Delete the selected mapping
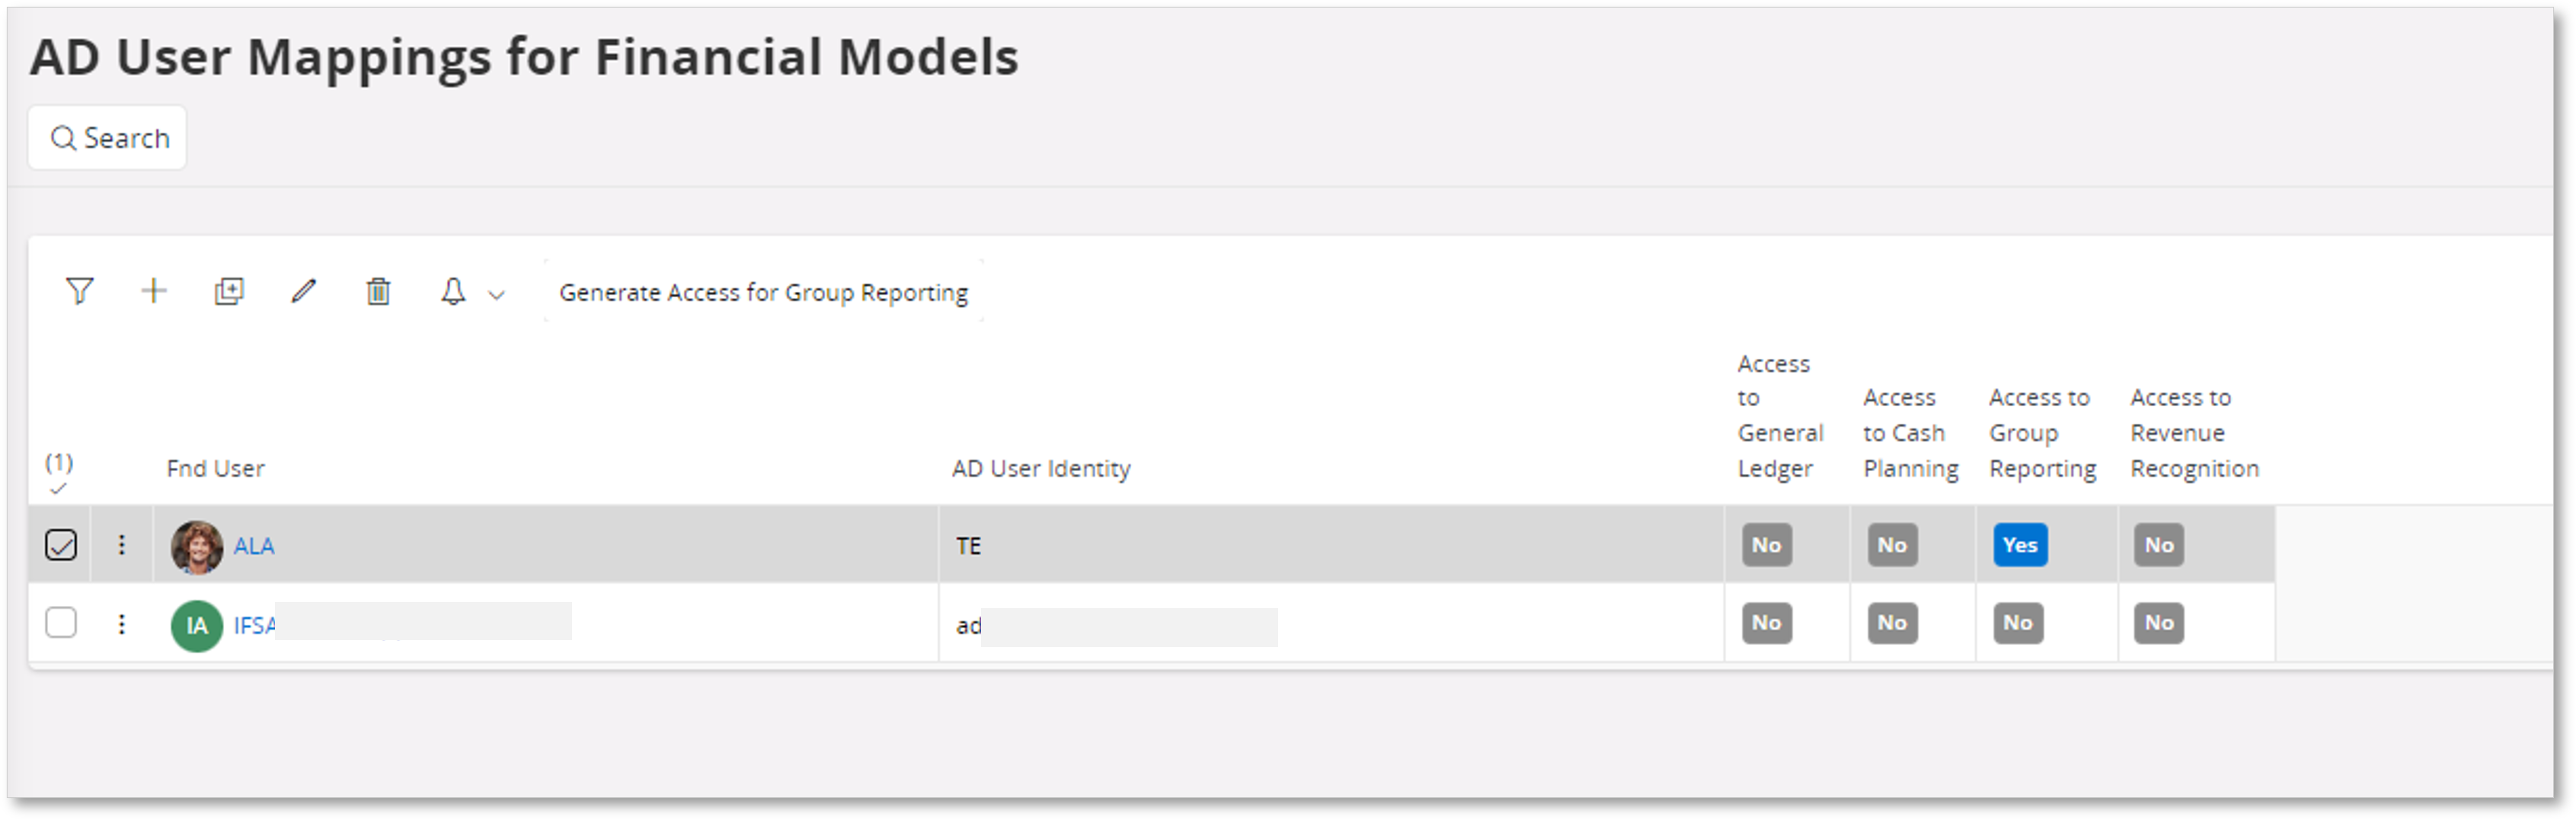 point(378,291)
